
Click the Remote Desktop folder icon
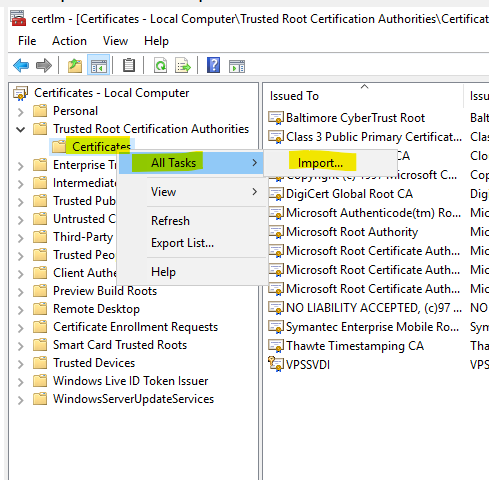40,309
